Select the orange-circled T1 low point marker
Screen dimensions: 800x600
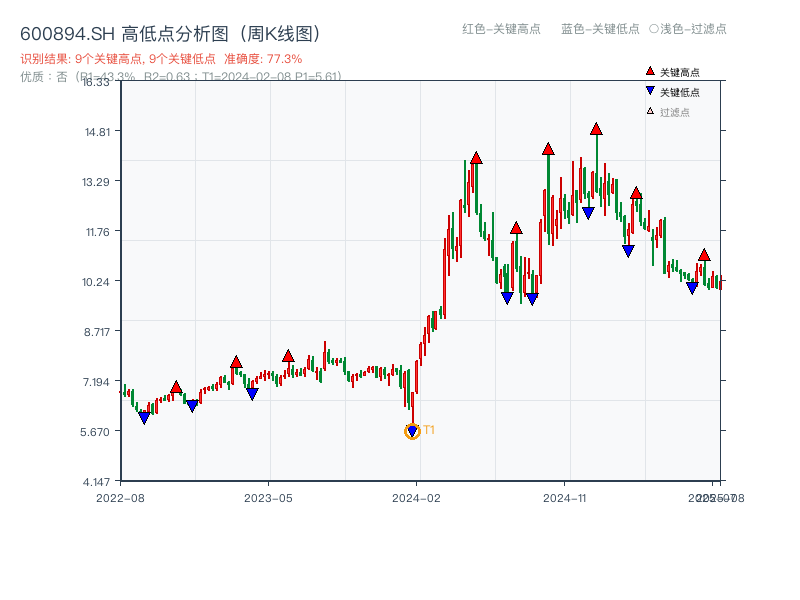(412, 431)
